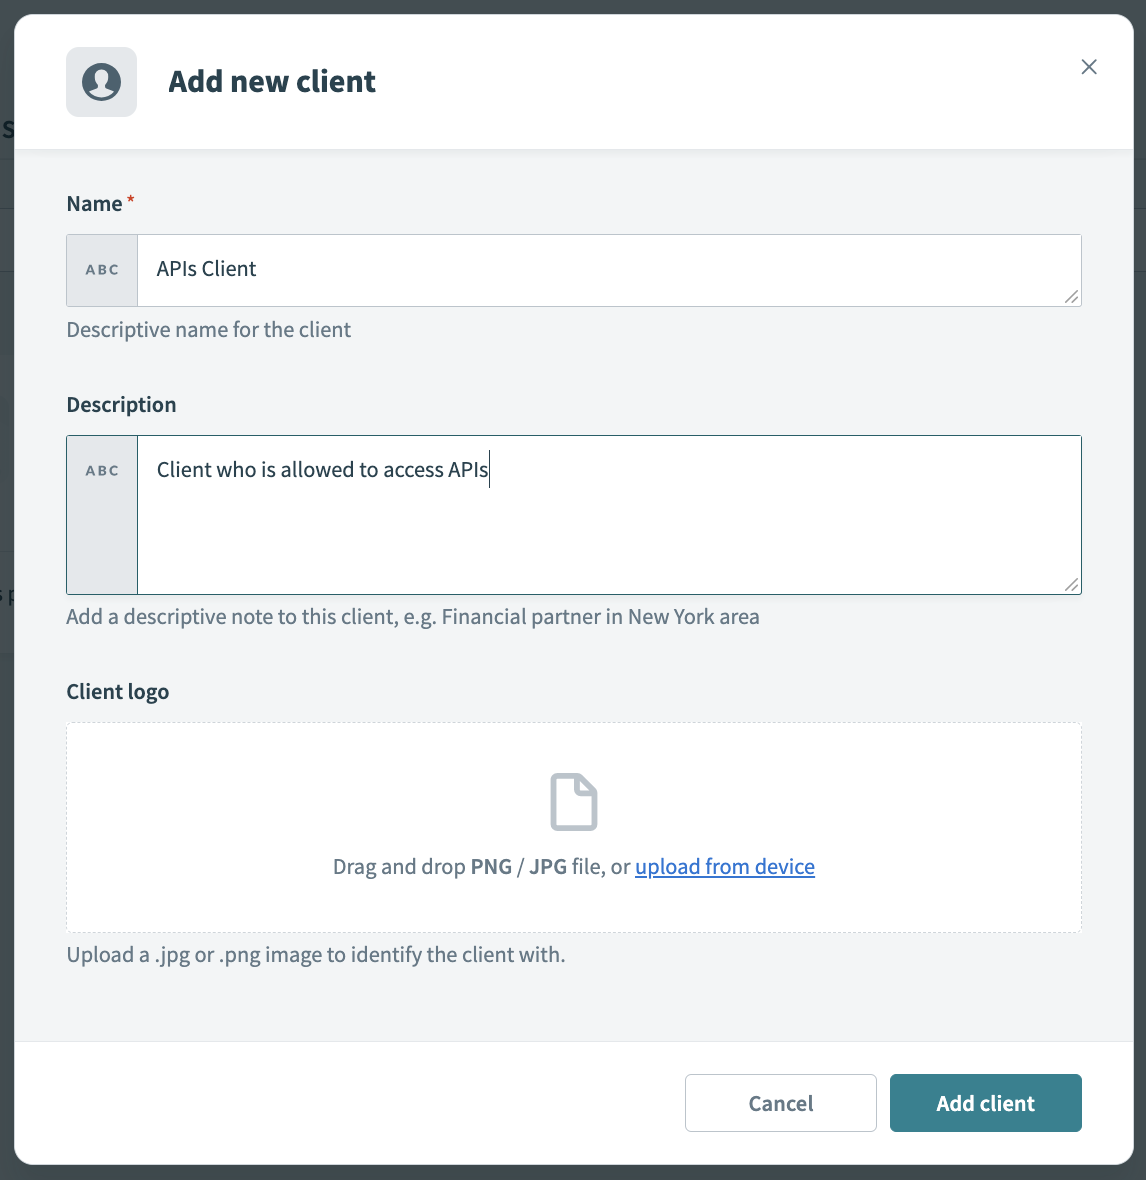This screenshot has width=1146, height=1180.
Task: Click the Description field label
Action: pos(121,404)
